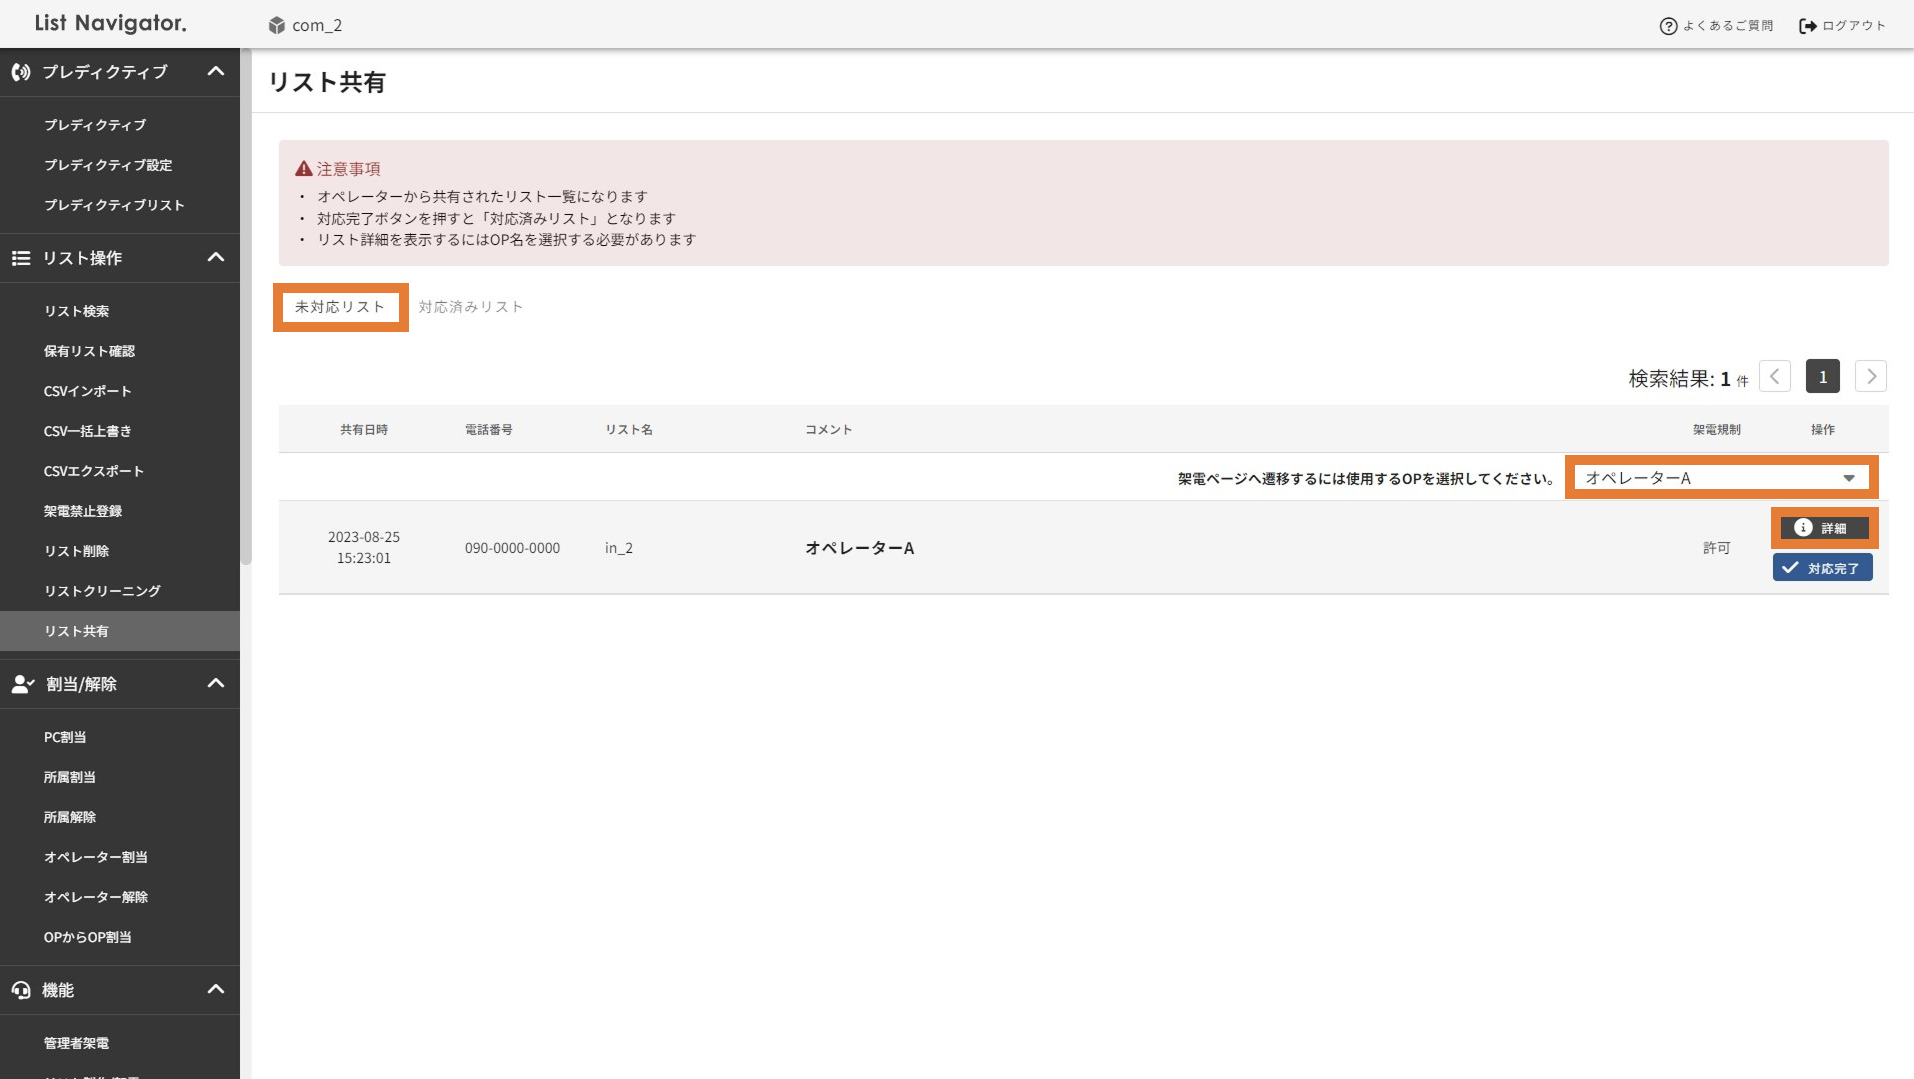Click the FAQ question mark icon
Screen dimensions: 1914x1079
click(1668, 26)
